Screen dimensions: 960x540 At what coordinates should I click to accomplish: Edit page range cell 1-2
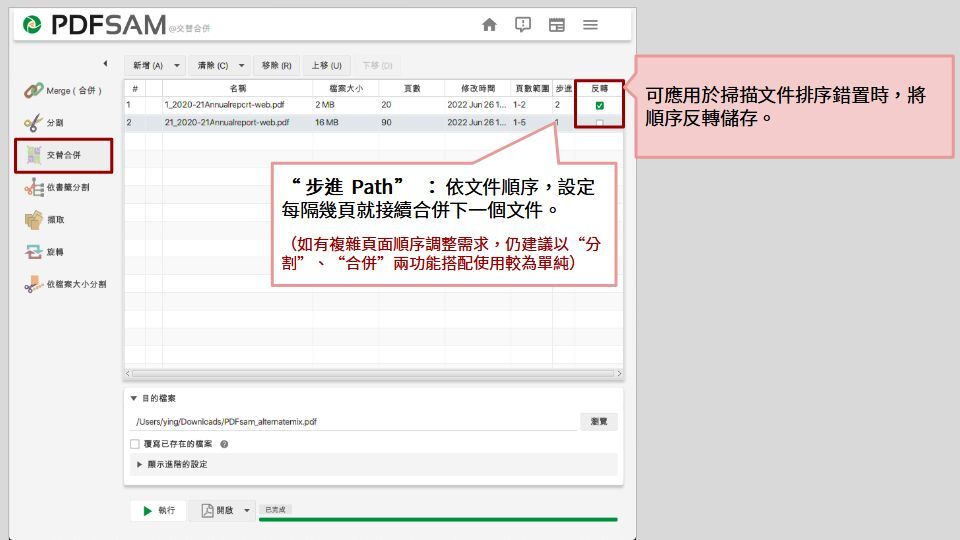[531, 105]
